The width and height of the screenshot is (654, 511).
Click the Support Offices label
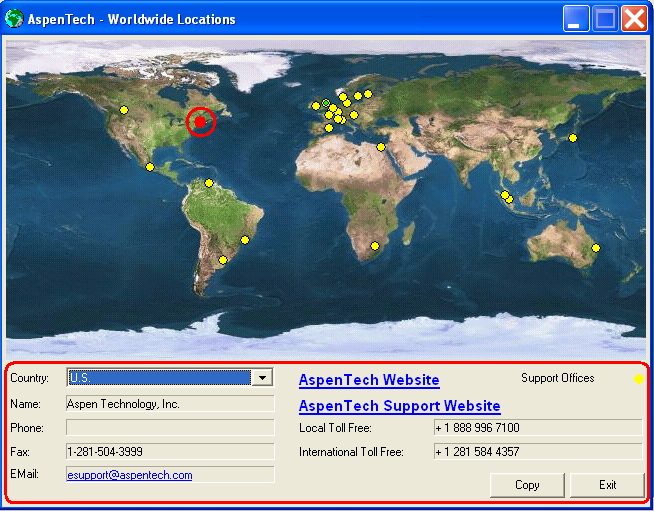pos(558,378)
